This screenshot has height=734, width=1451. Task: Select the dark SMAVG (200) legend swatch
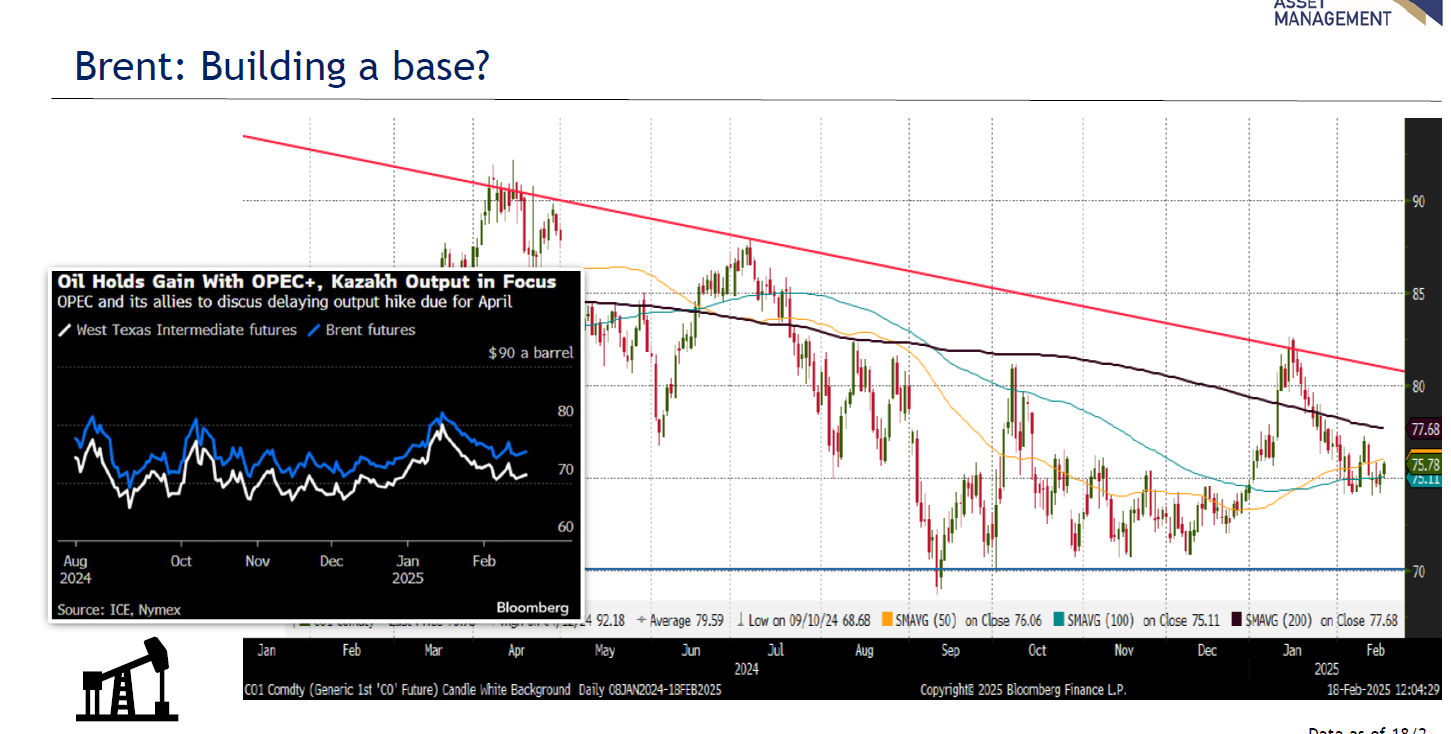point(1237,620)
